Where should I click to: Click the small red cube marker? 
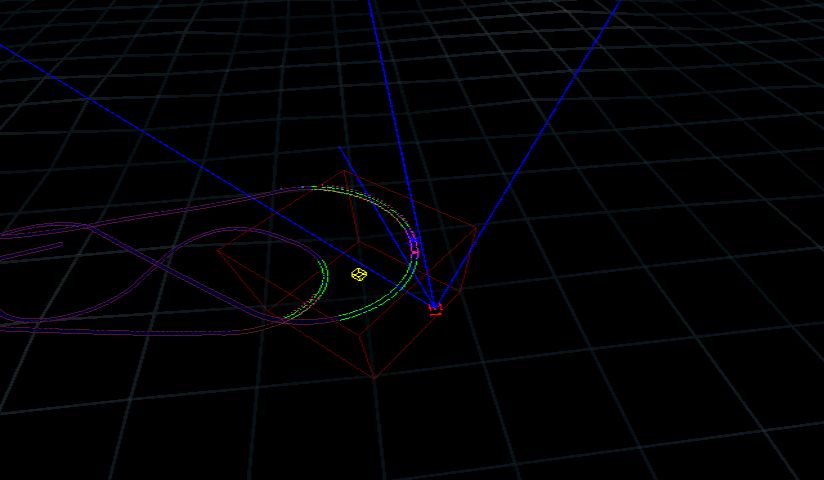(x=435, y=309)
